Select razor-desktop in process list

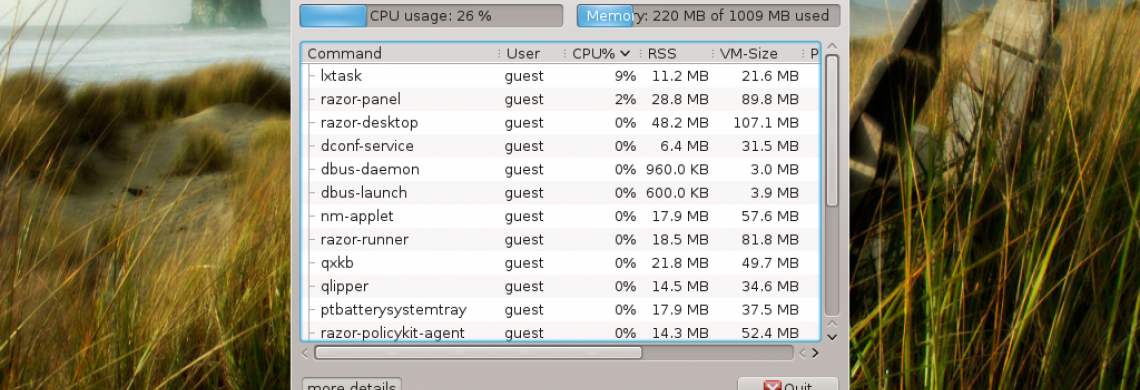pyautogui.click(x=561, y=122)
